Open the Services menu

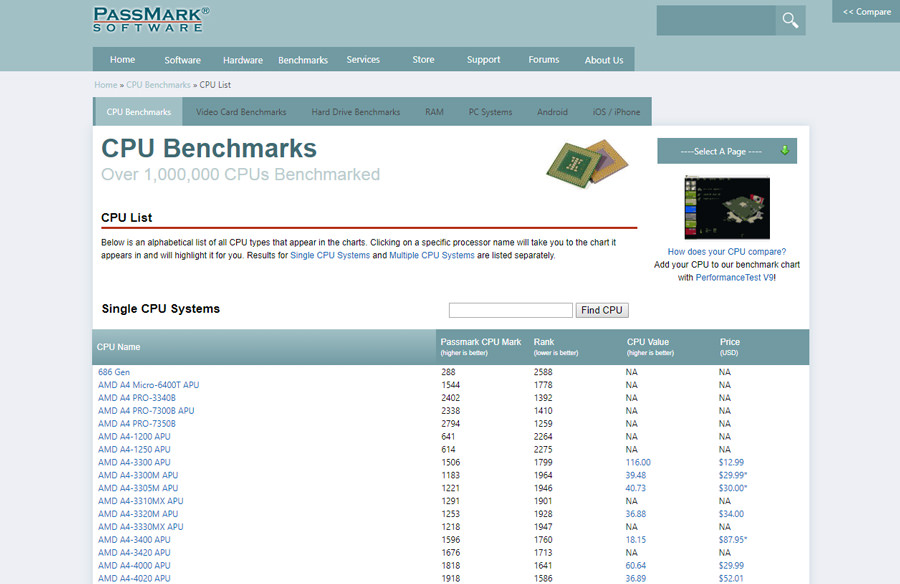pyautogui.click(x=363, y=60)
